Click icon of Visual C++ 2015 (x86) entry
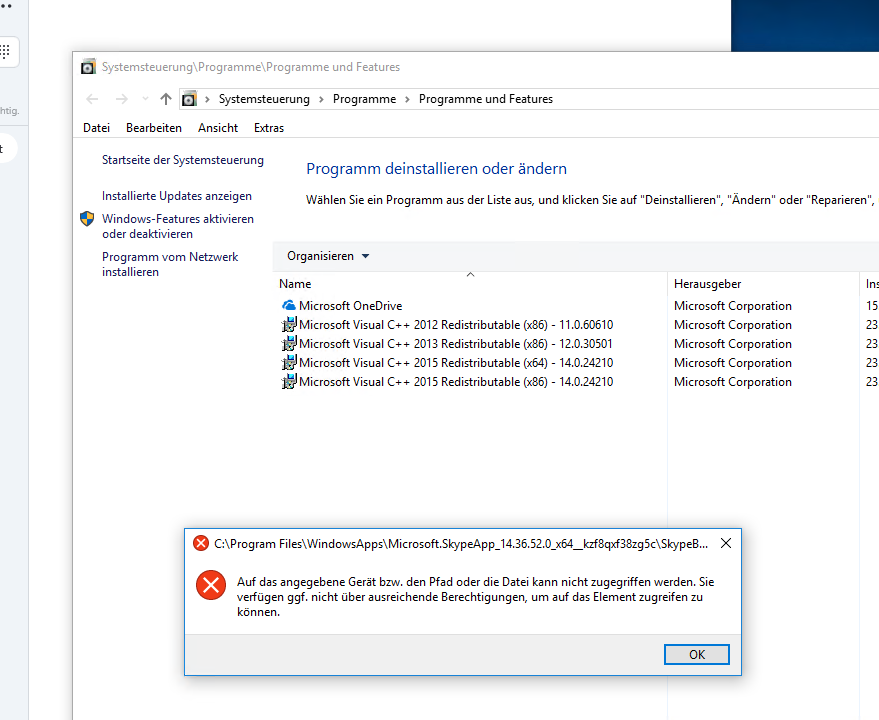 289,382
